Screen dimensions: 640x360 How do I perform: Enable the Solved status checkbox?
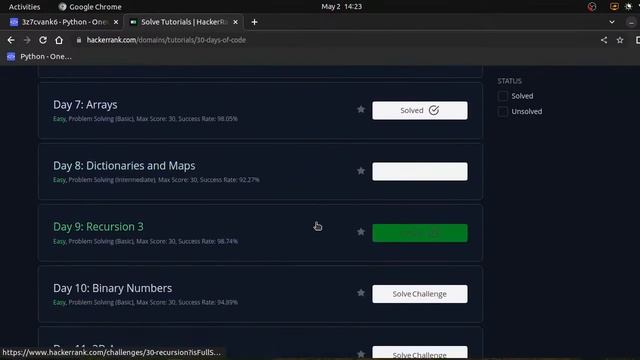point(503,96)
